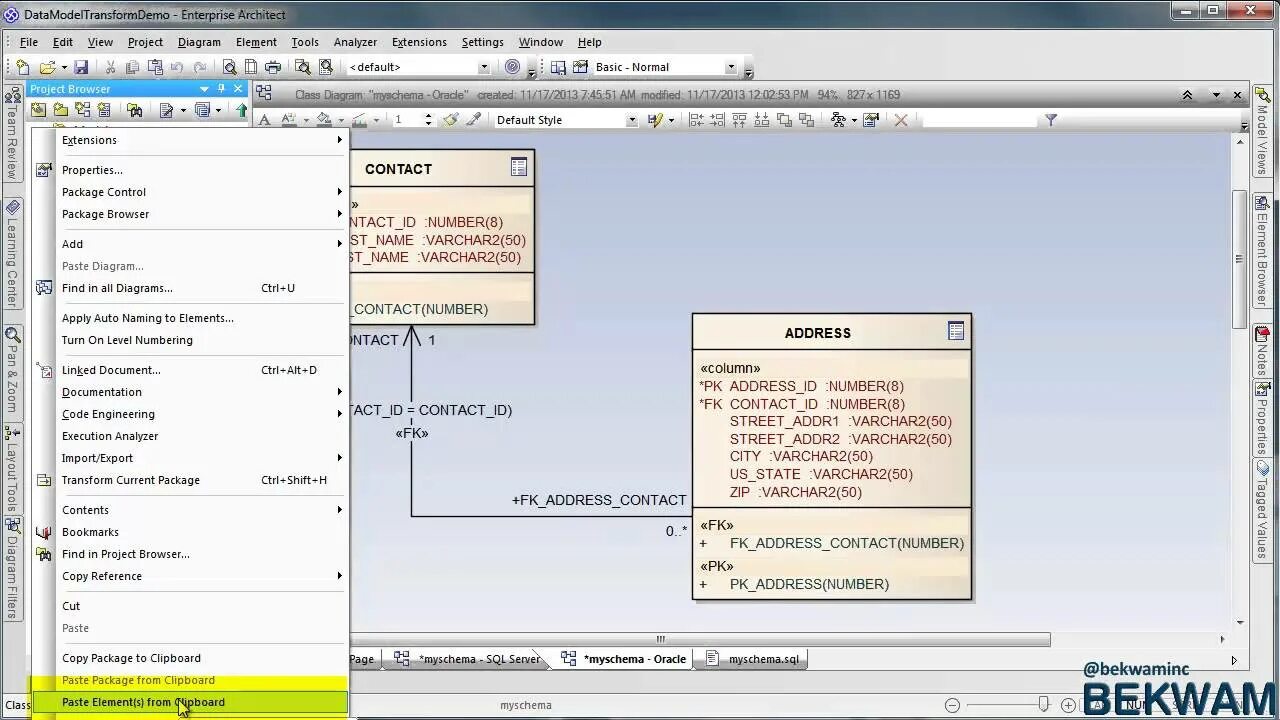Open the Element Browser side tab

pyautogui.click(x=1262, y=250)
